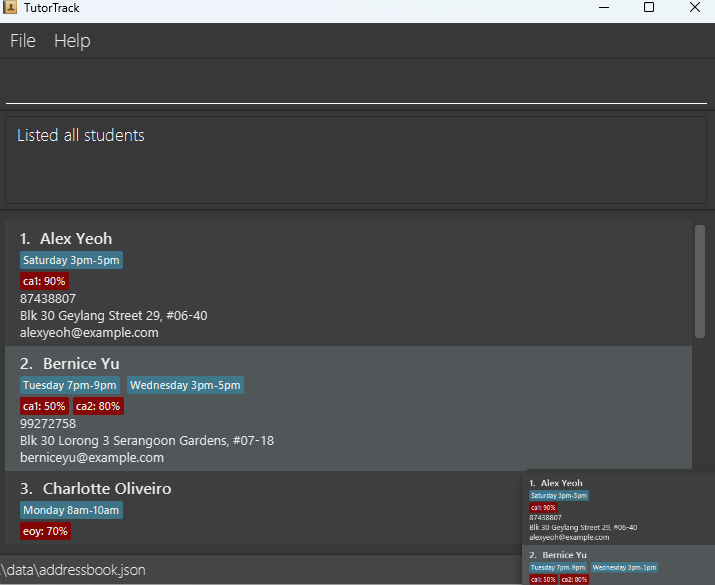
Task: Select the Charlotte Oliveiro student name
Action: pyautogui.click(x=107, y=488)
